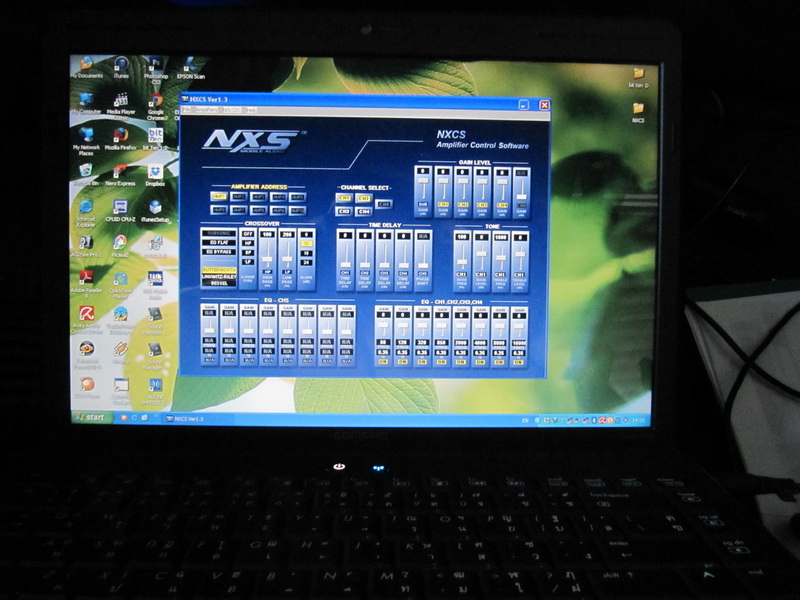Screen dimensions: 800x600
Task: Adjust the CH1 bass level slider
Action: coord(481,254)
